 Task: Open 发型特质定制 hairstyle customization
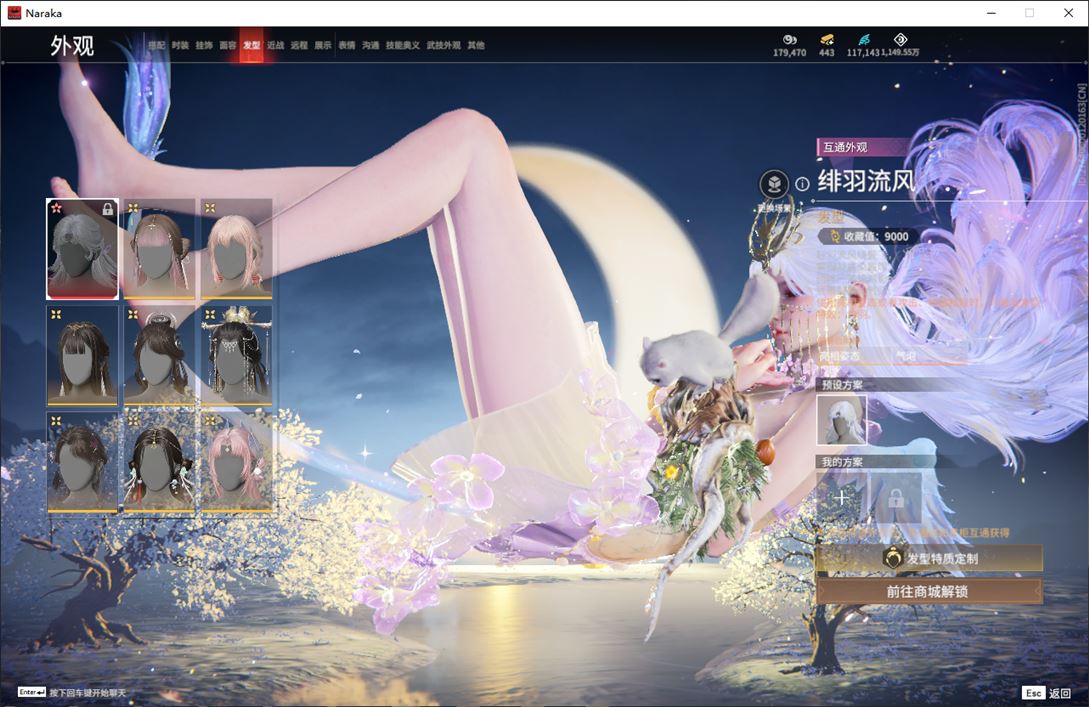929,558
